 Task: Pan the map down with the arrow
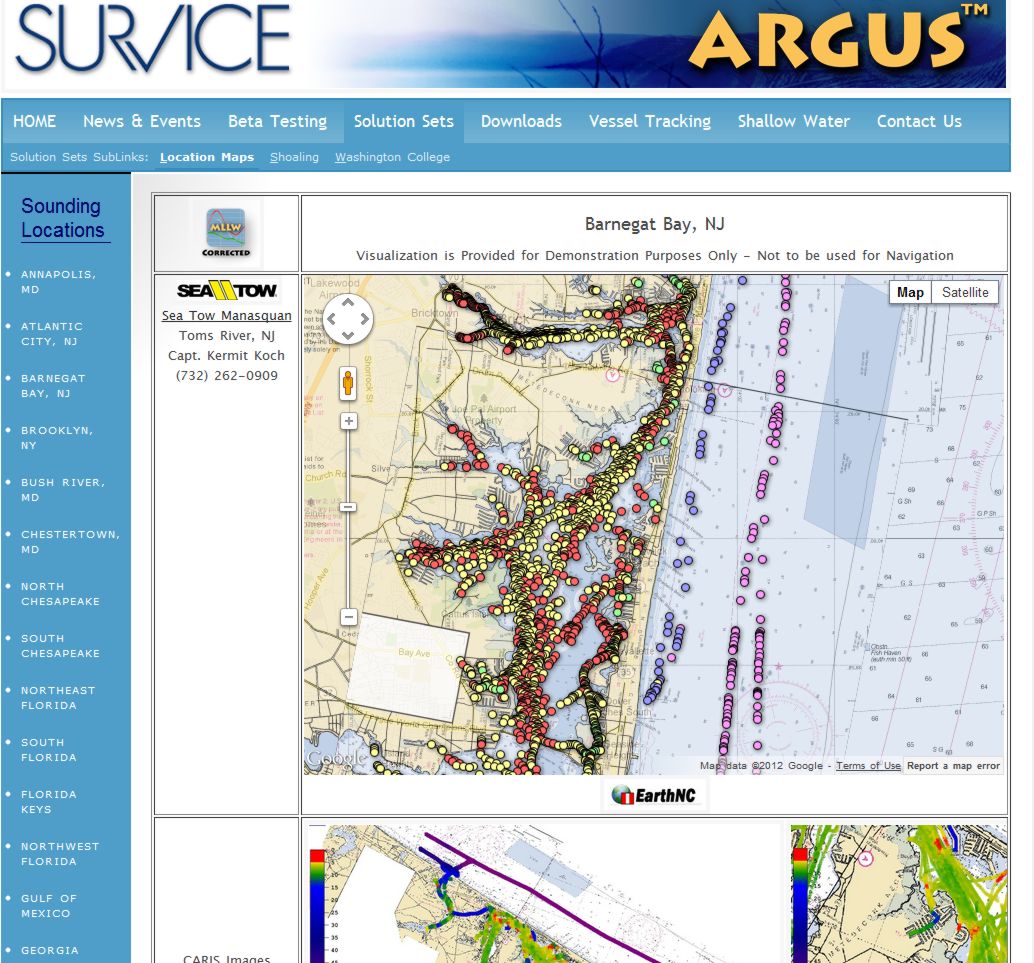348,335
